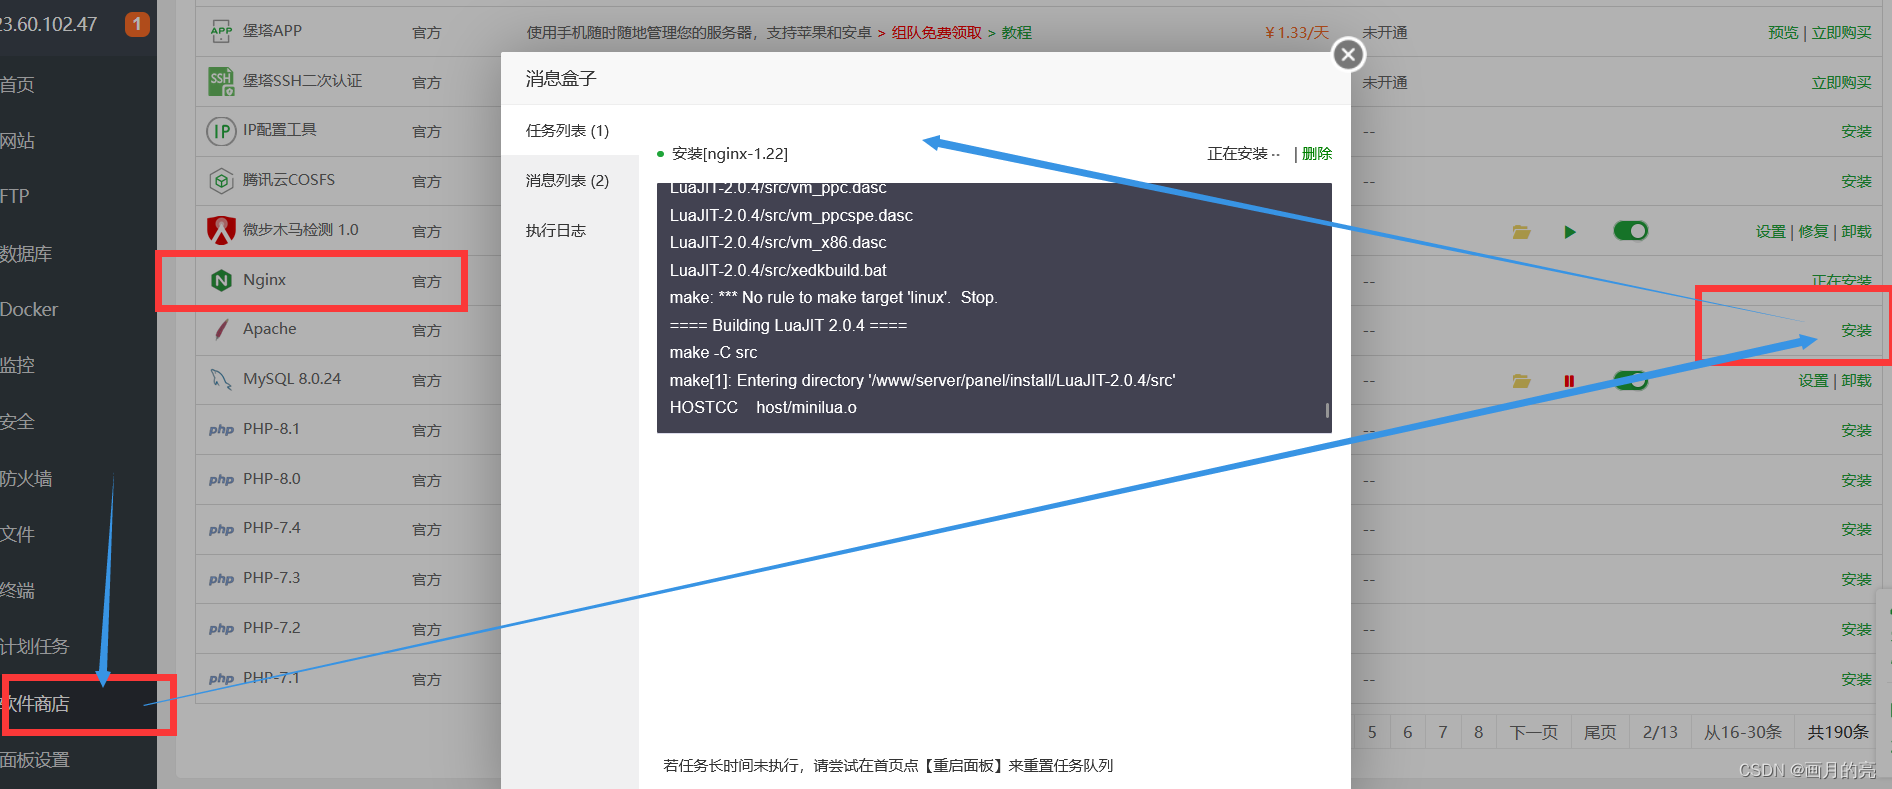Click 尾页 pagination button

tap(1600, 732)
